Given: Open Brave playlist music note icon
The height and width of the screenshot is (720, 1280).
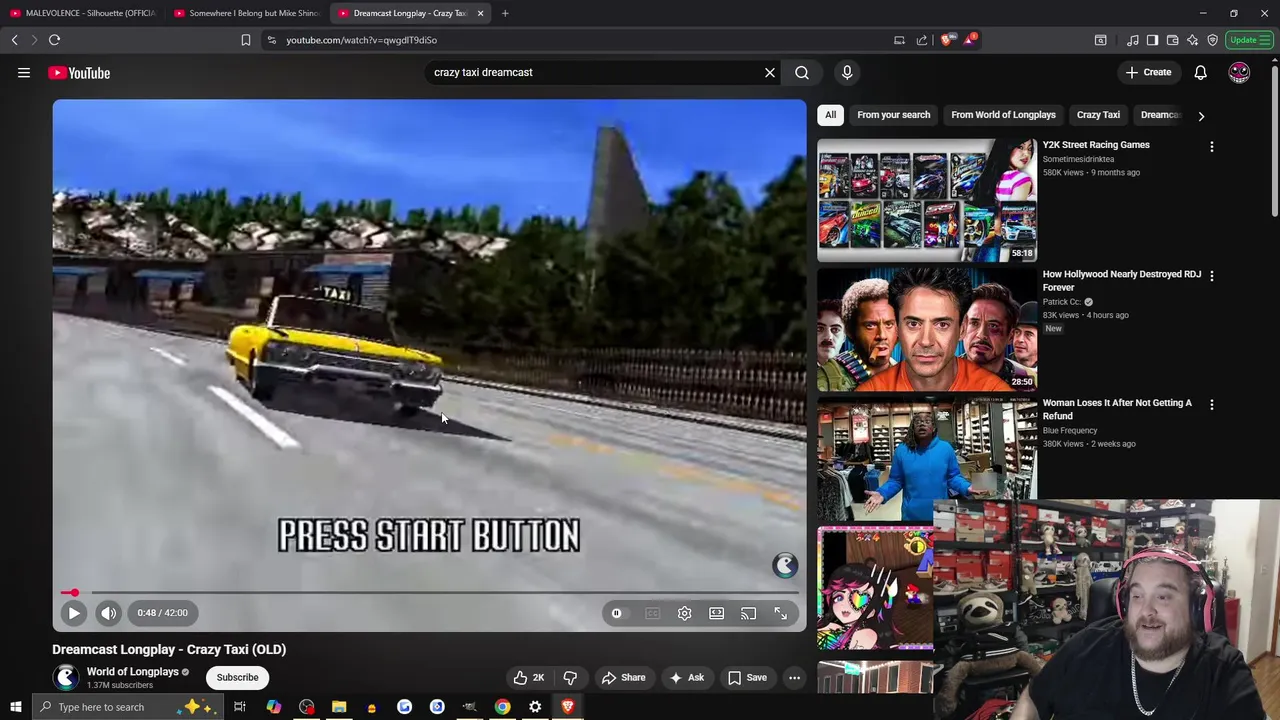Looking at the screenshot, I should pyautogui.click(x=1132, y=40).
